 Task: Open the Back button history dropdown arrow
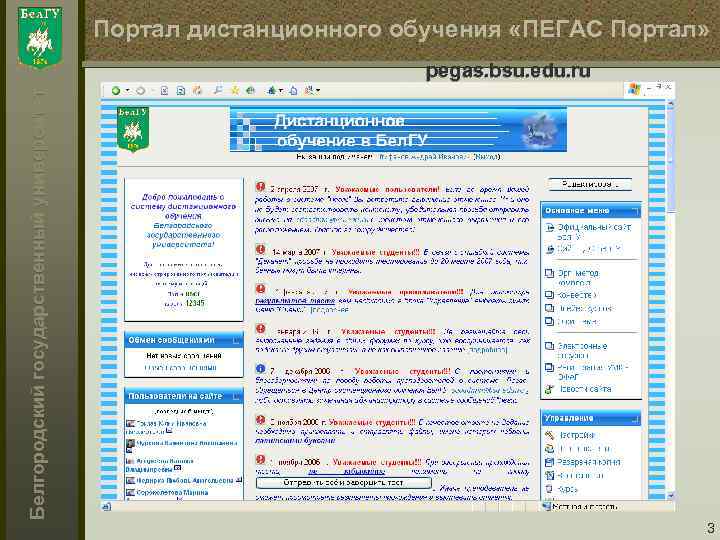coord(127,90)
